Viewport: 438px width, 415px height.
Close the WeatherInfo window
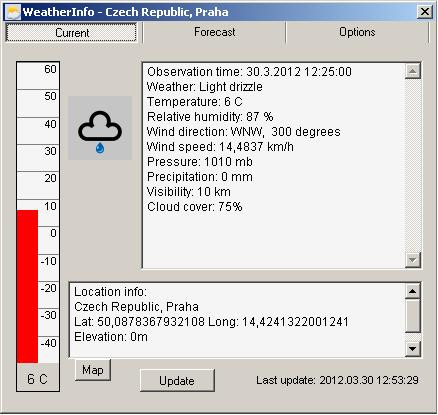tap(425, 12)
